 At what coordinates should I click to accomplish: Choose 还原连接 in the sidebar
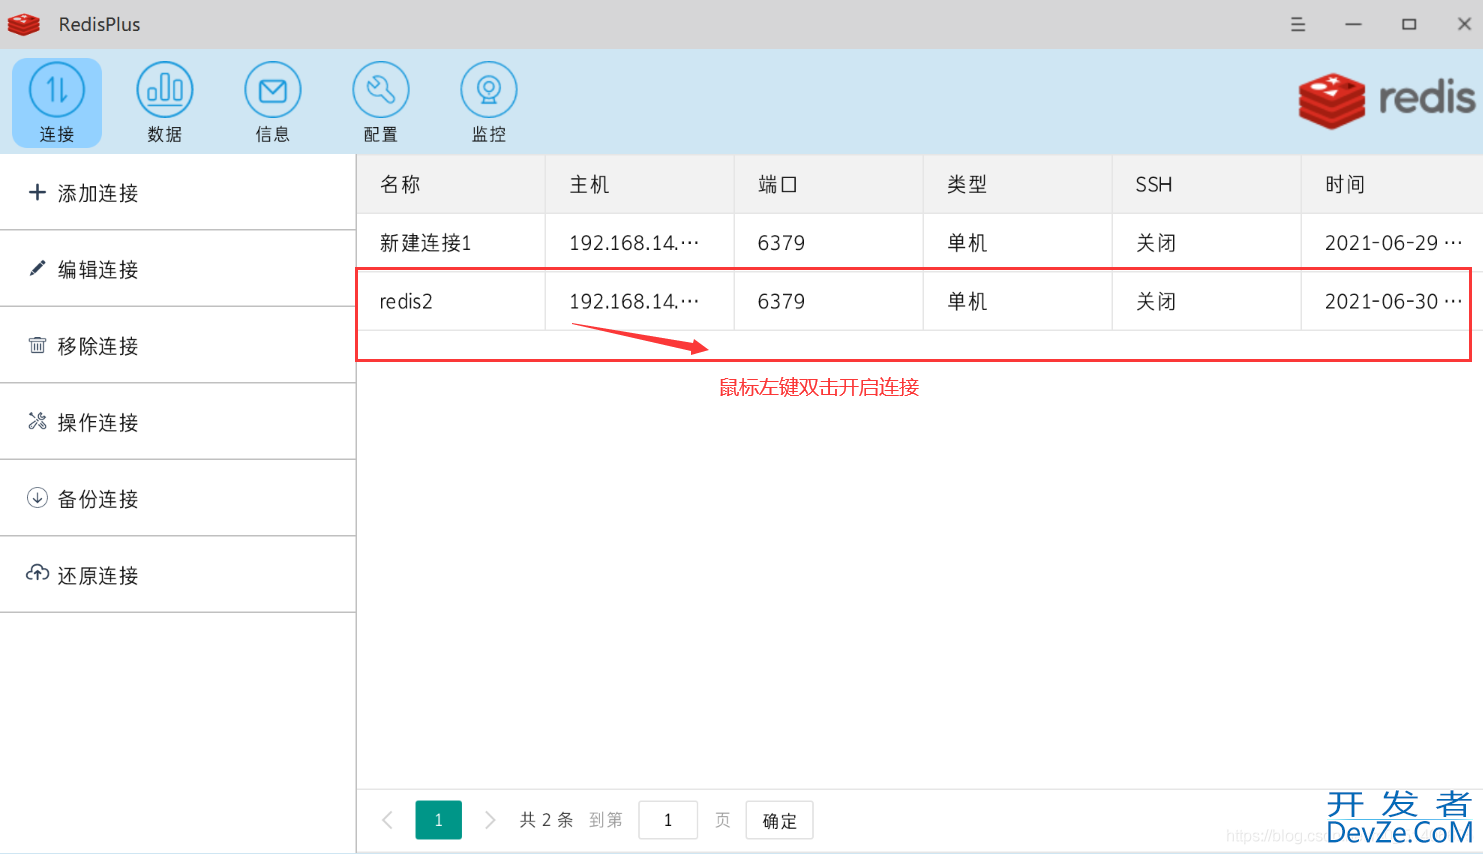coord(178,575)
